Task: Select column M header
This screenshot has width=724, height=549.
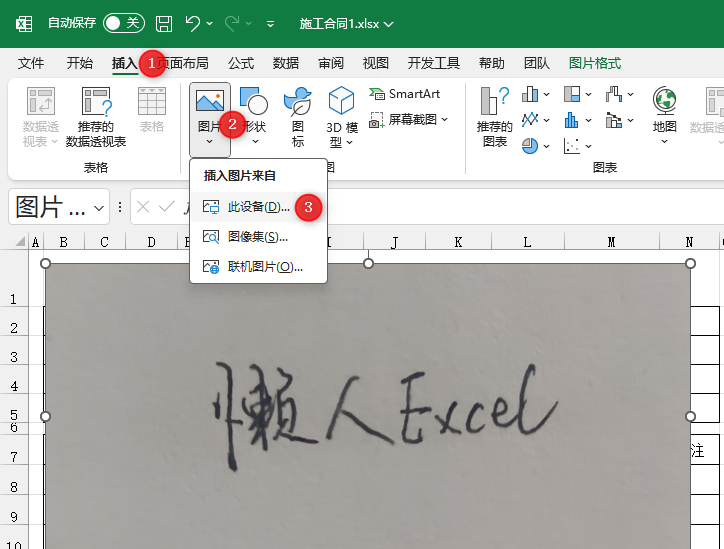Action: tap(611, 242)
